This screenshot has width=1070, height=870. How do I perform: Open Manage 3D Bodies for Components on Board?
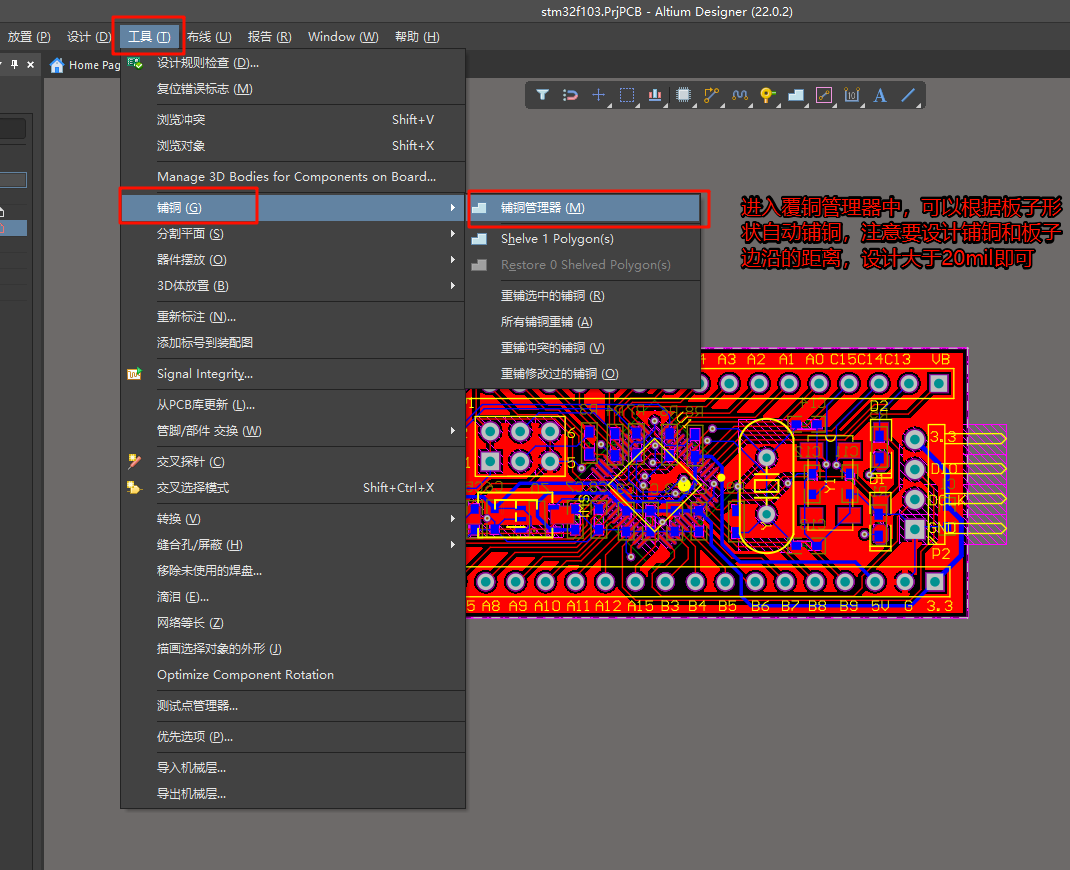coord(293,177)
